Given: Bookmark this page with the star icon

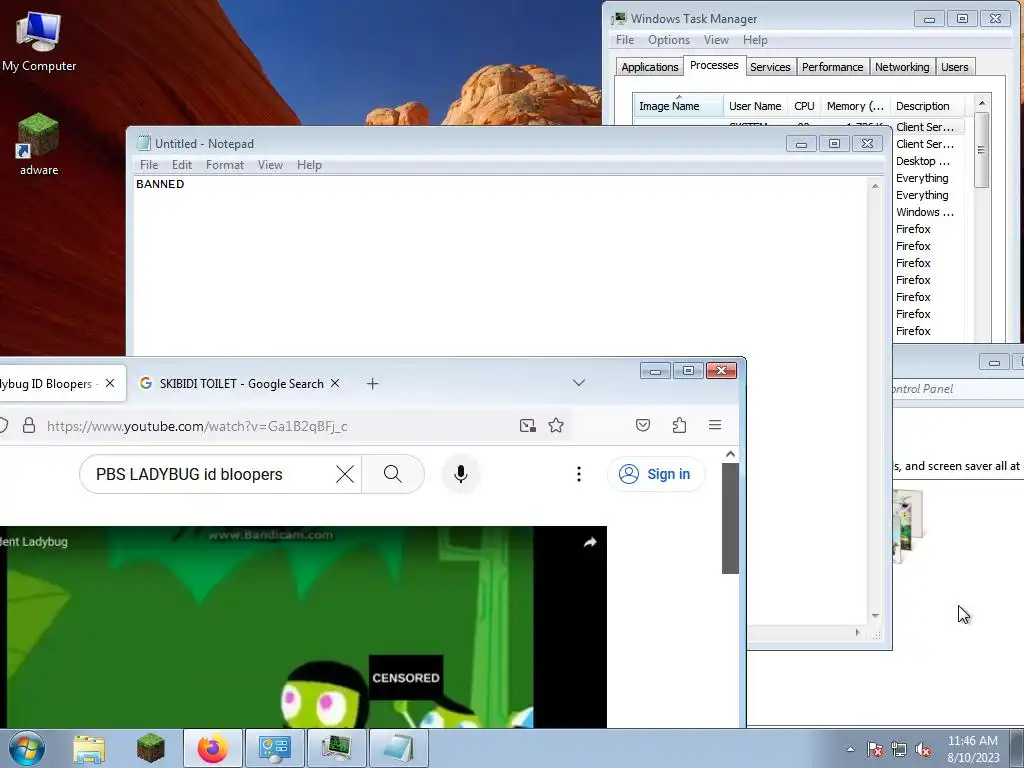Looking at the screenshot, I should coord(556,426).
